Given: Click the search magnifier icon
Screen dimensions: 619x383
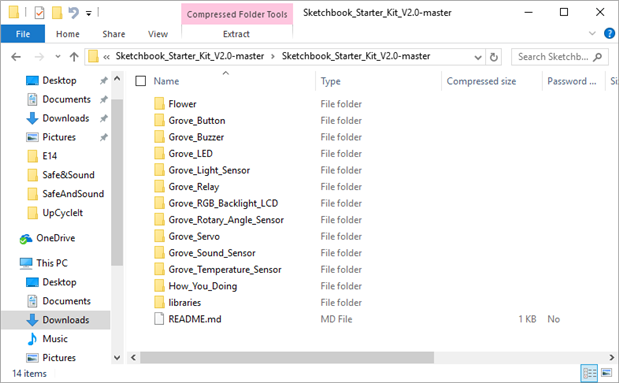Looking at the screenshot, I should tap(598, 57).
